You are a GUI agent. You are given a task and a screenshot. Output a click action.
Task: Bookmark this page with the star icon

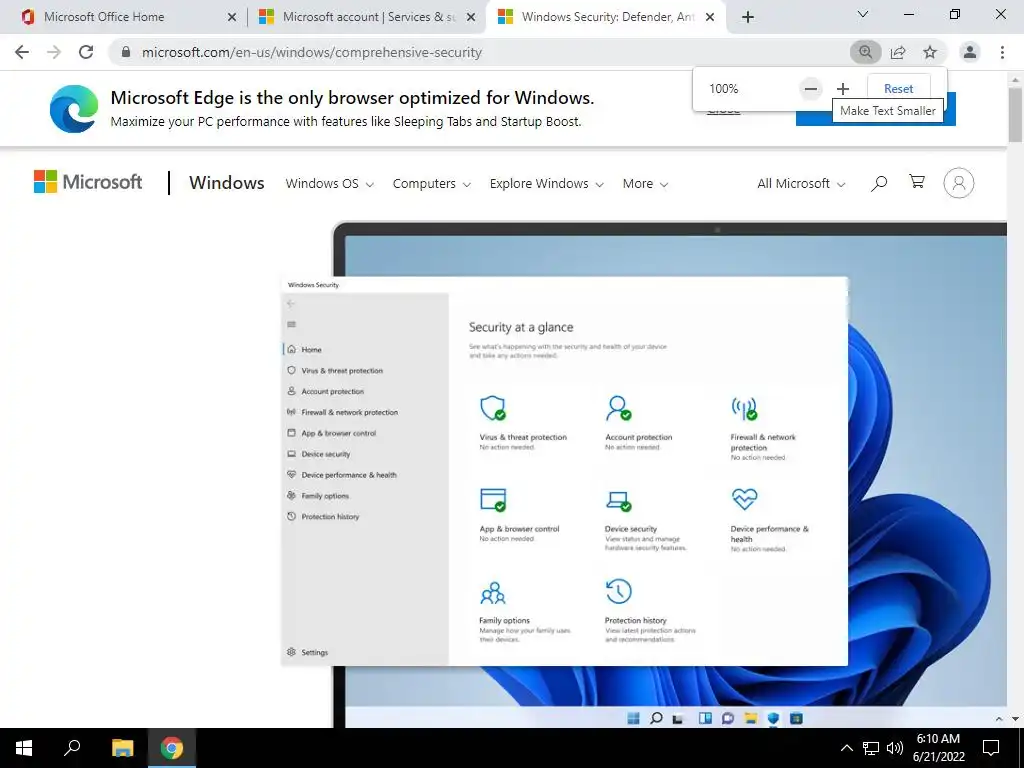930,52
